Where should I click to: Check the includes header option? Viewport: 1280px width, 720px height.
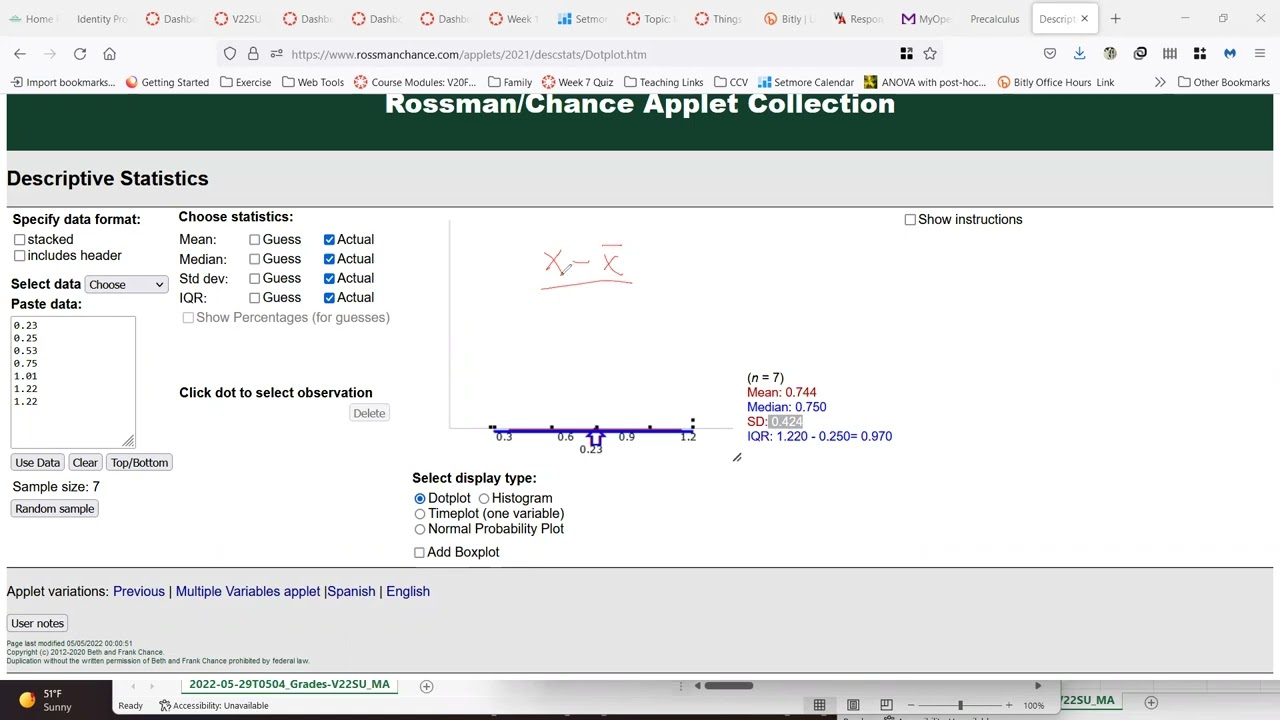(19, 256)
